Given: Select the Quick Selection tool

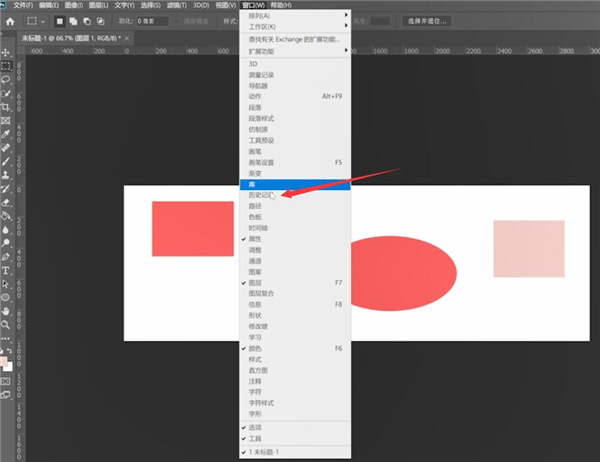Looking at the screenshot, I should [x=6, y=93].
